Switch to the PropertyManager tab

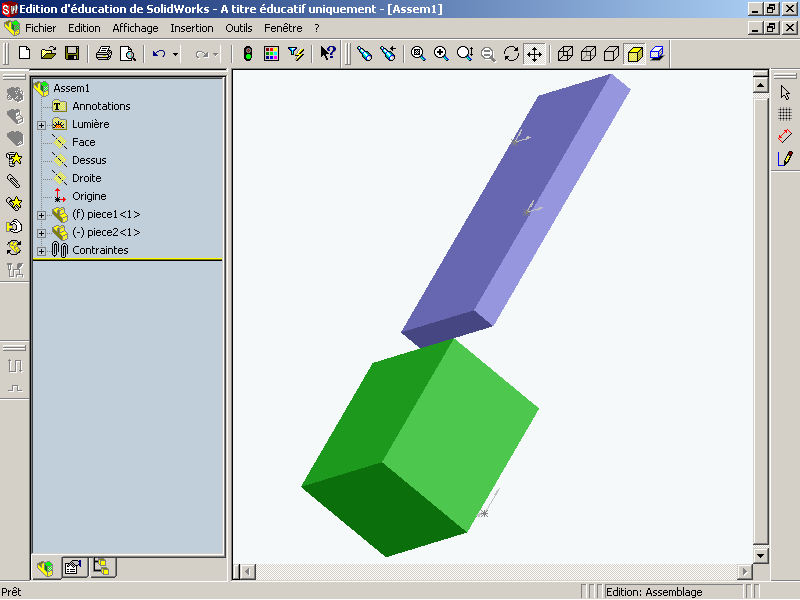coord(74,567)
